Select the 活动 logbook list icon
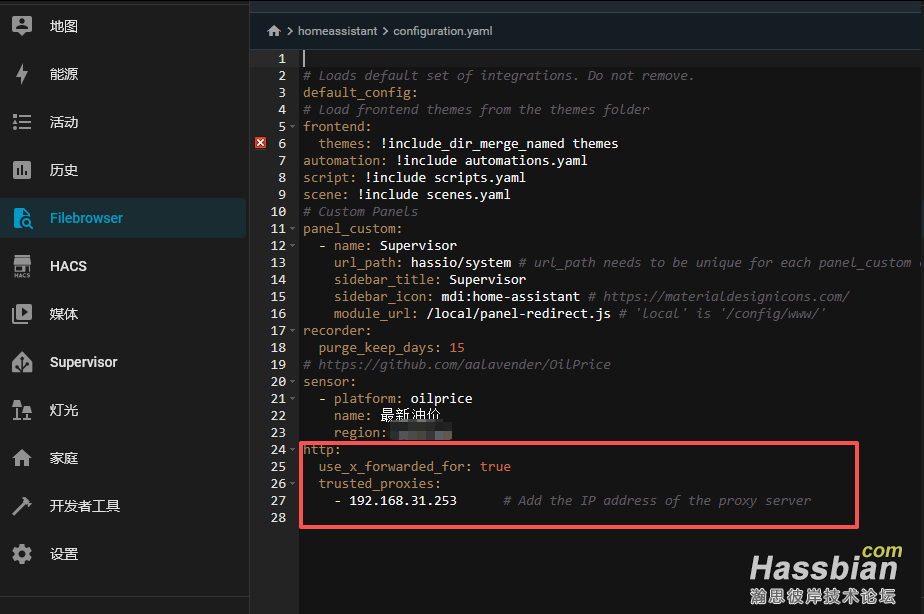The width and height of the screenshot is (924, 614). pyautogui.click(x=22, y=122)
